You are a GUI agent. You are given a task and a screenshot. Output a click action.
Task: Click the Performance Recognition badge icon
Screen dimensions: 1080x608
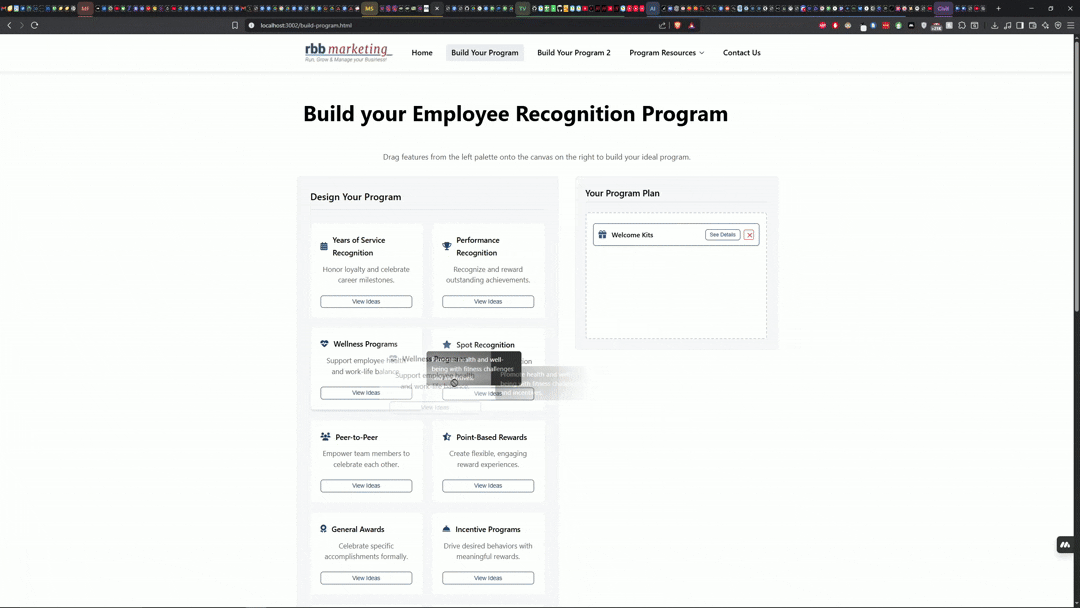pyautogui.click(x=446, y=244)
